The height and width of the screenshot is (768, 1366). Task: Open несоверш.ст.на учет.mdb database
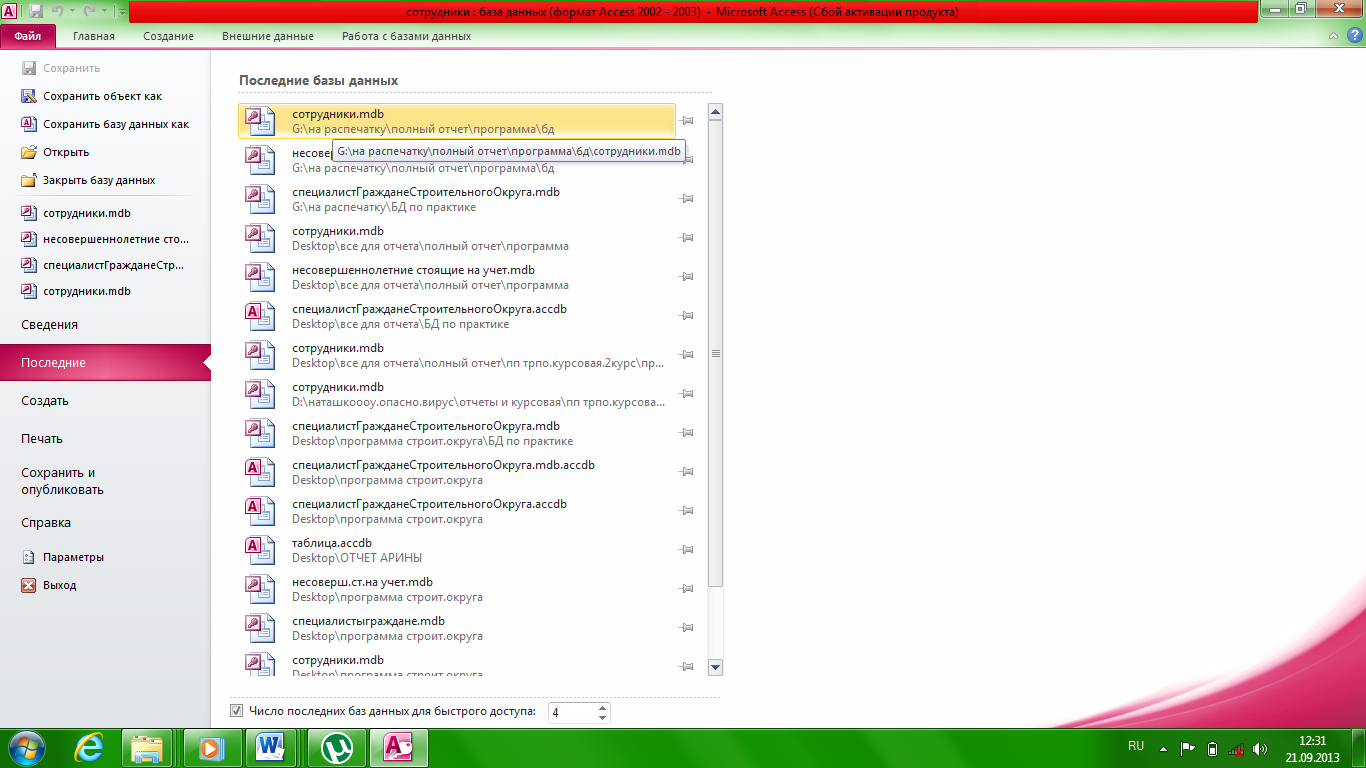click(457, 589)
